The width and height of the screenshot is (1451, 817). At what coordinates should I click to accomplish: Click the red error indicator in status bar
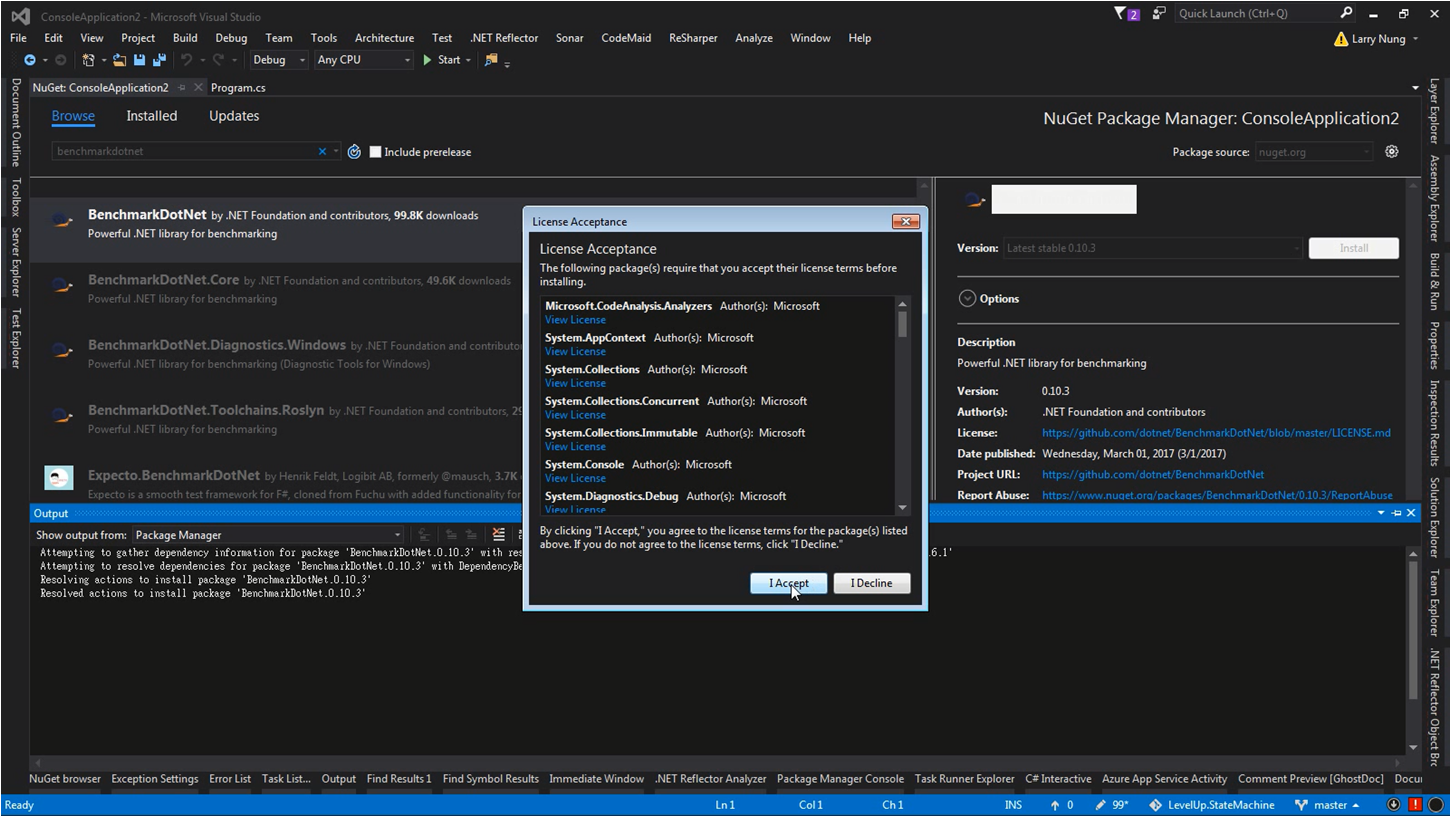click(x=1415, y=805)
